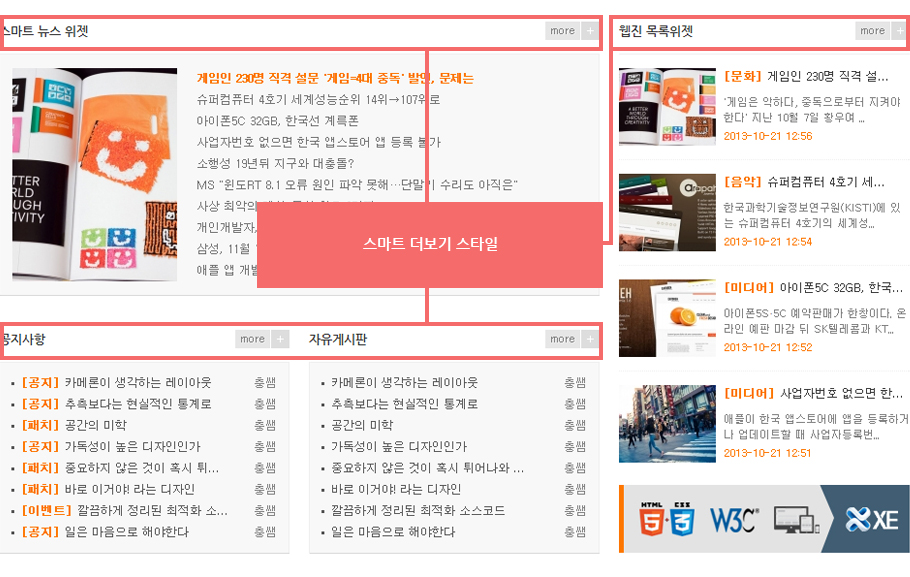Open '소행성 19년뒤 지구와 대충돌?' news link
Image resolution: width=910 pixels, height=577 pixels.
coord(275,164)
